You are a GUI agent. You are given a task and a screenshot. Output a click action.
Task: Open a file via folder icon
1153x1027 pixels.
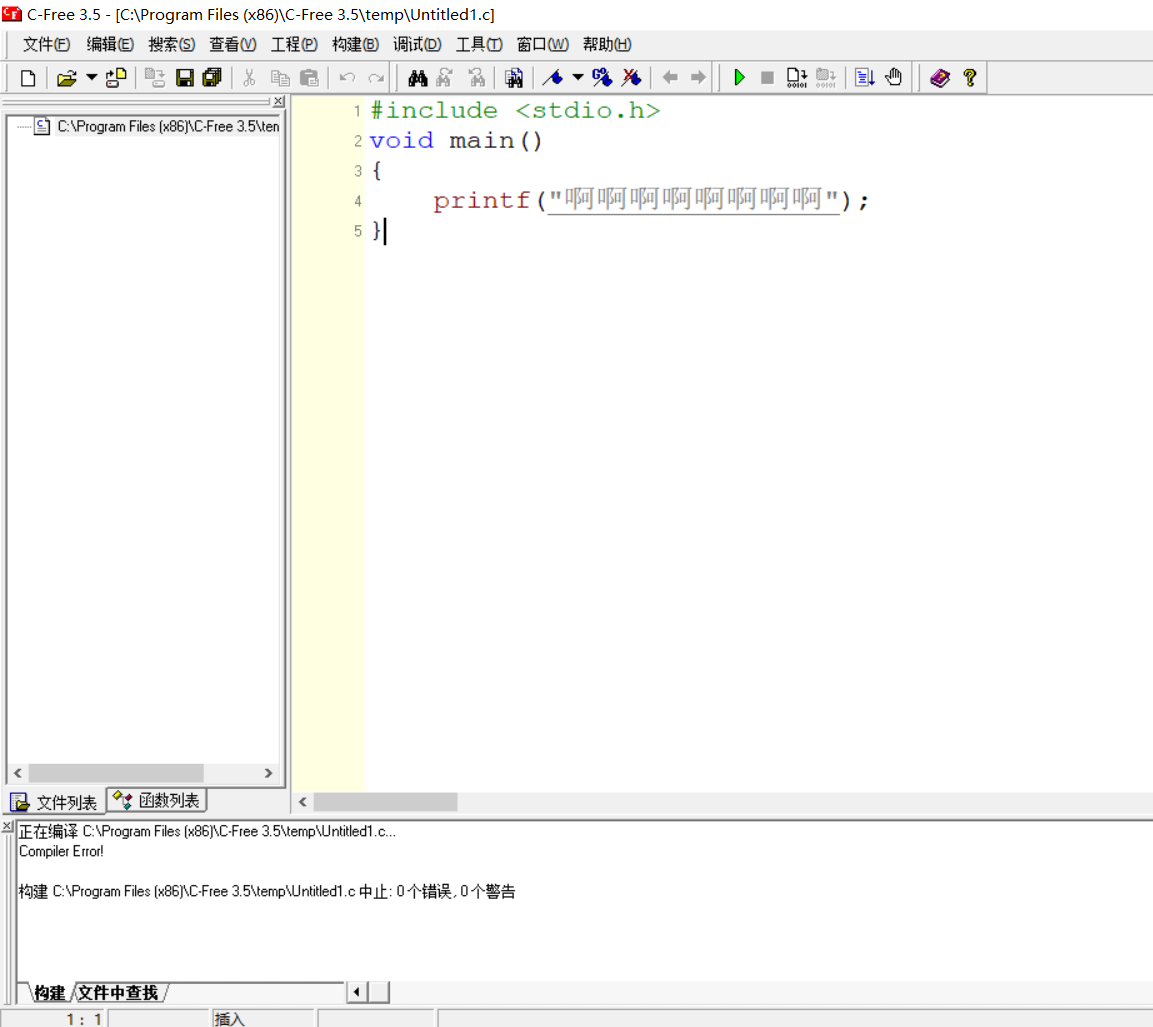pos(67,78)
